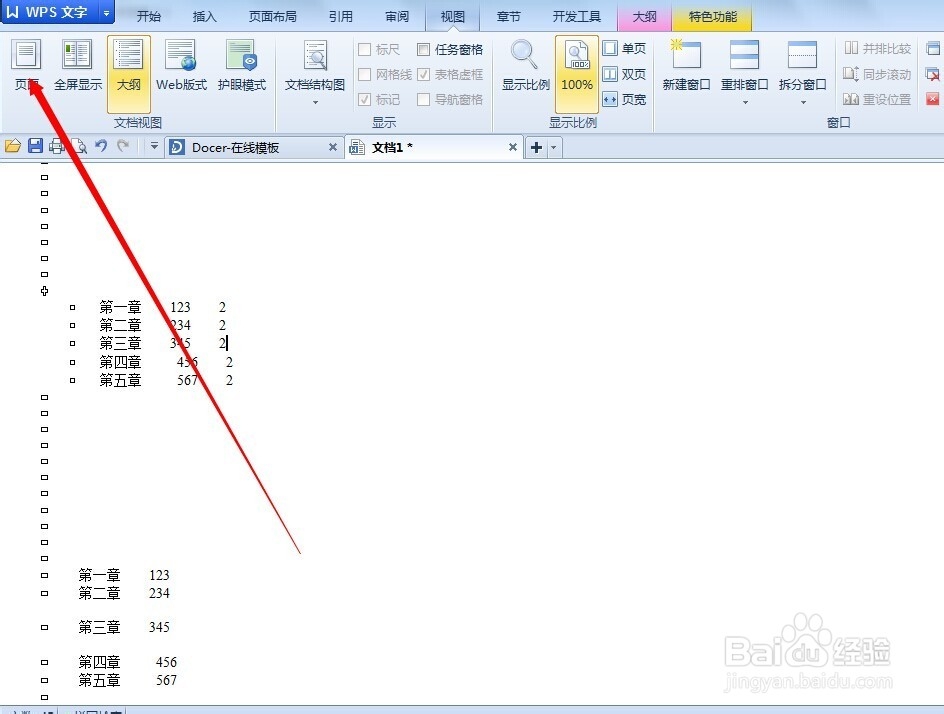Open the 插入 ribbon tab

click(204, 16)
